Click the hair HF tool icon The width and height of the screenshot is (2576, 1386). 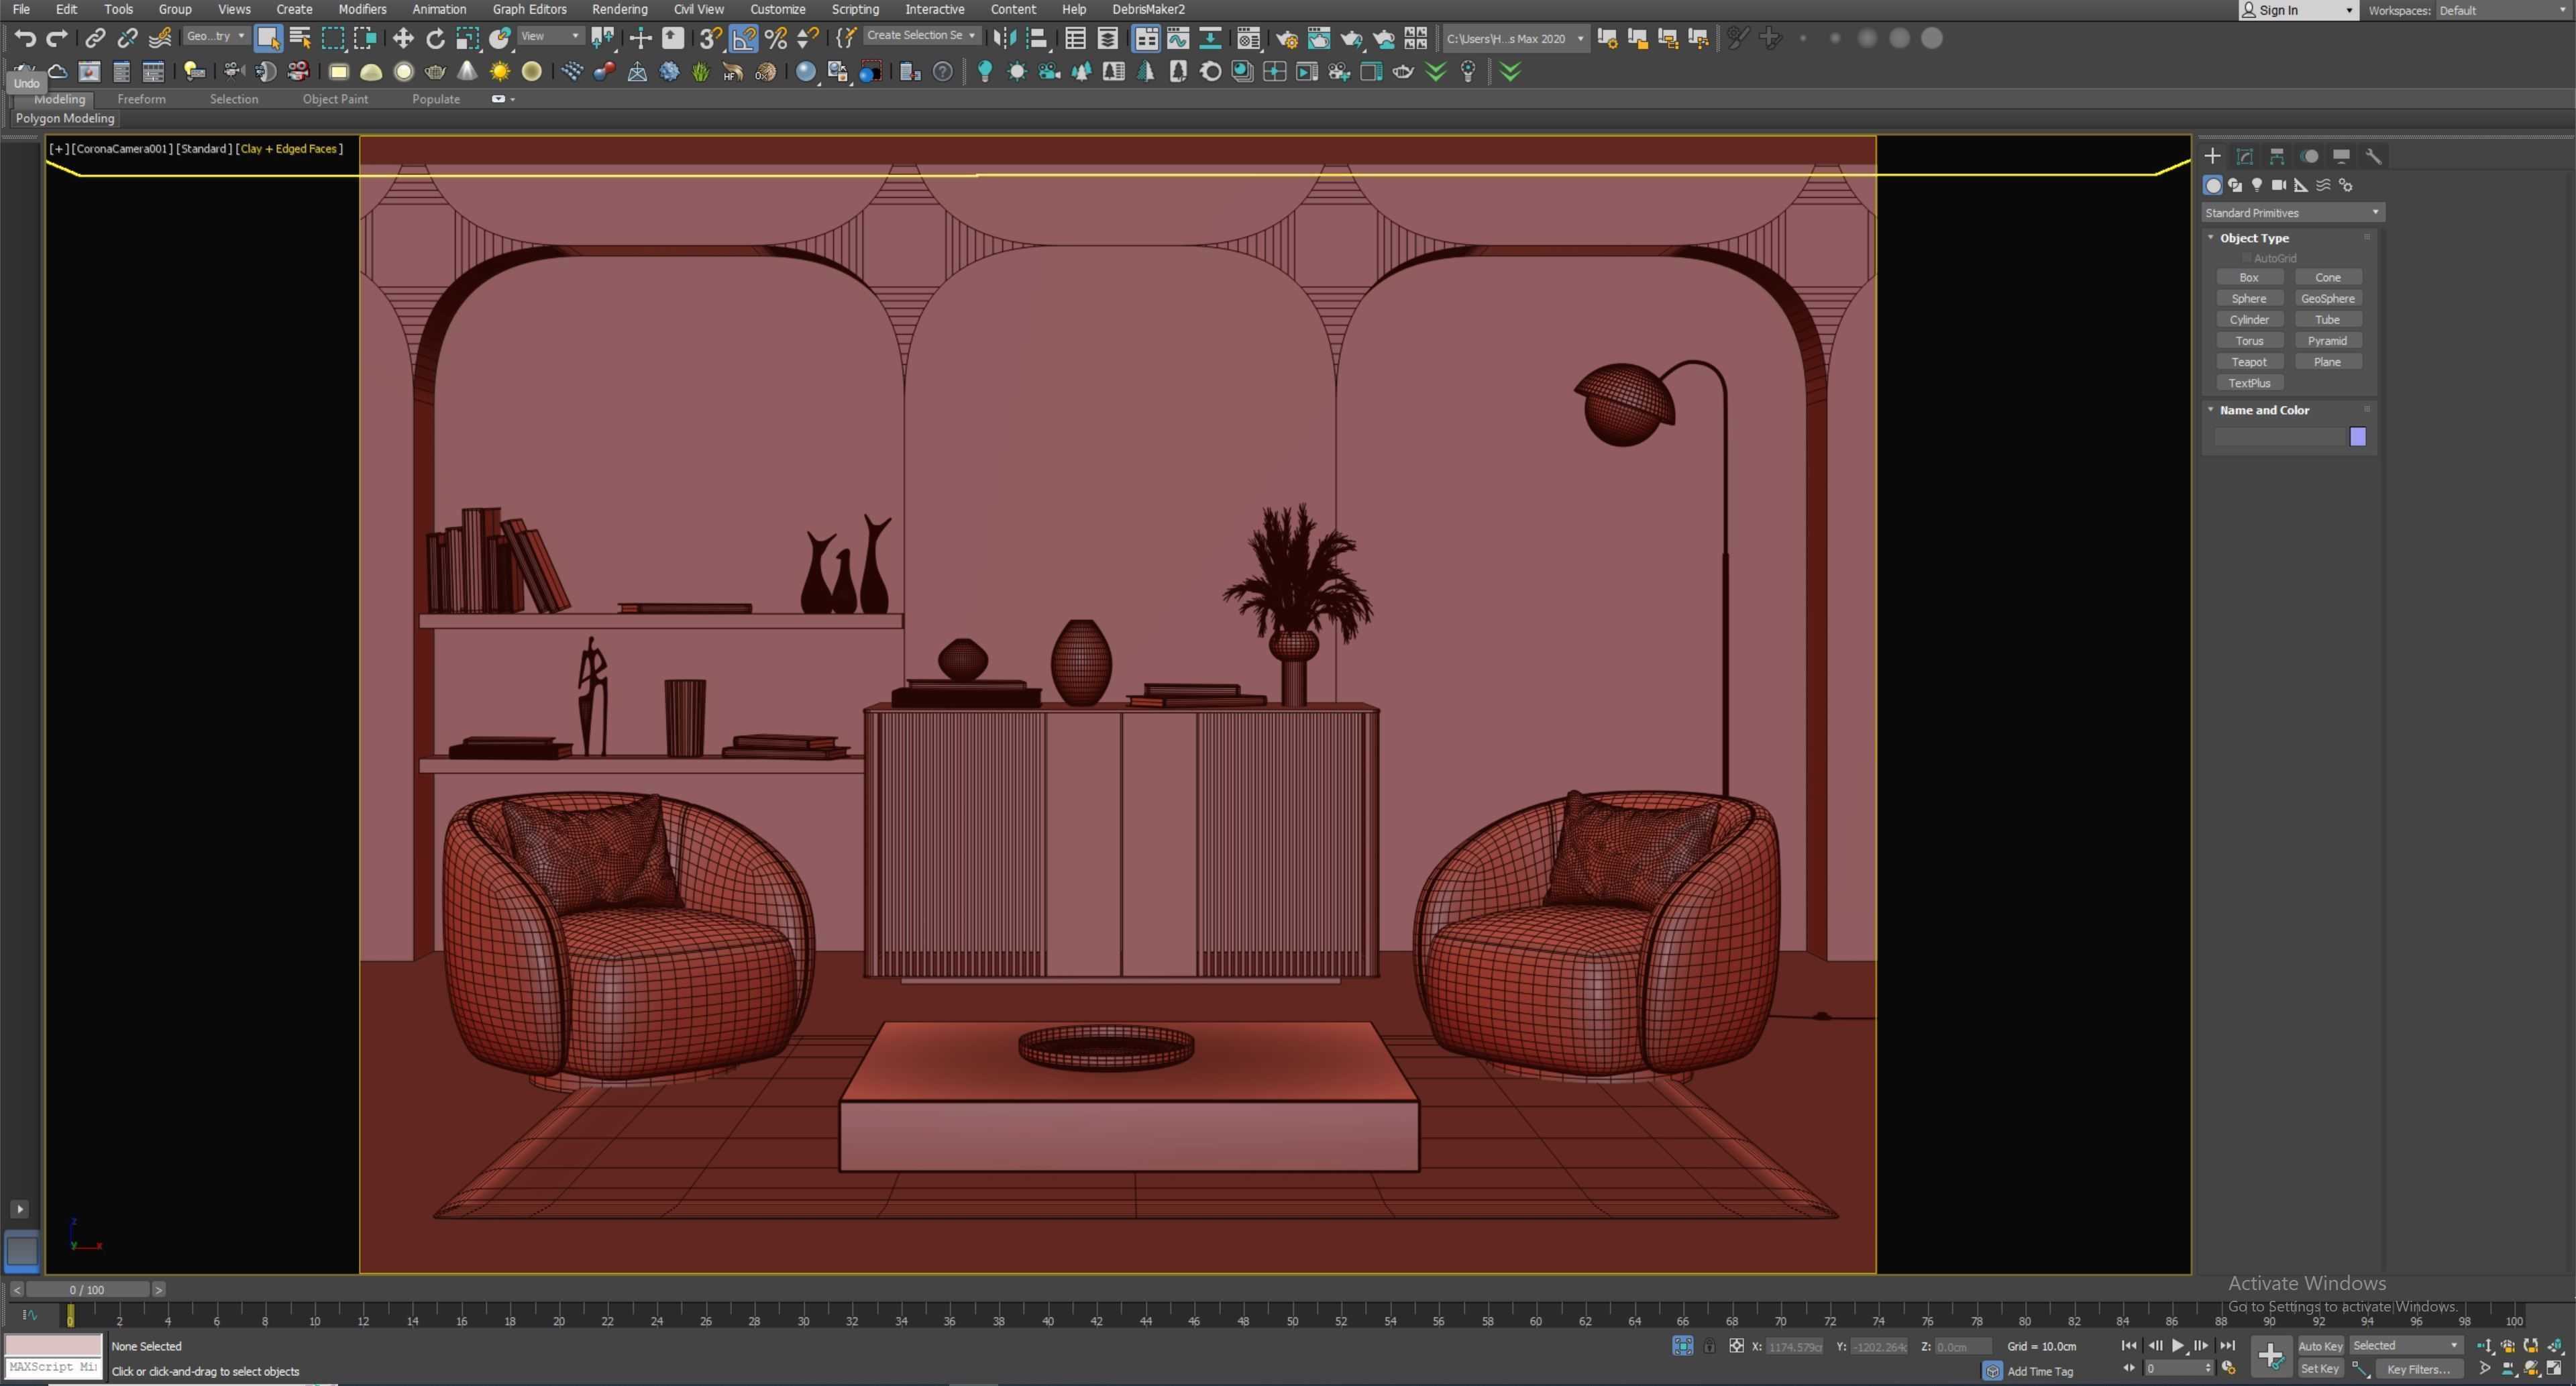click(733, 71)
